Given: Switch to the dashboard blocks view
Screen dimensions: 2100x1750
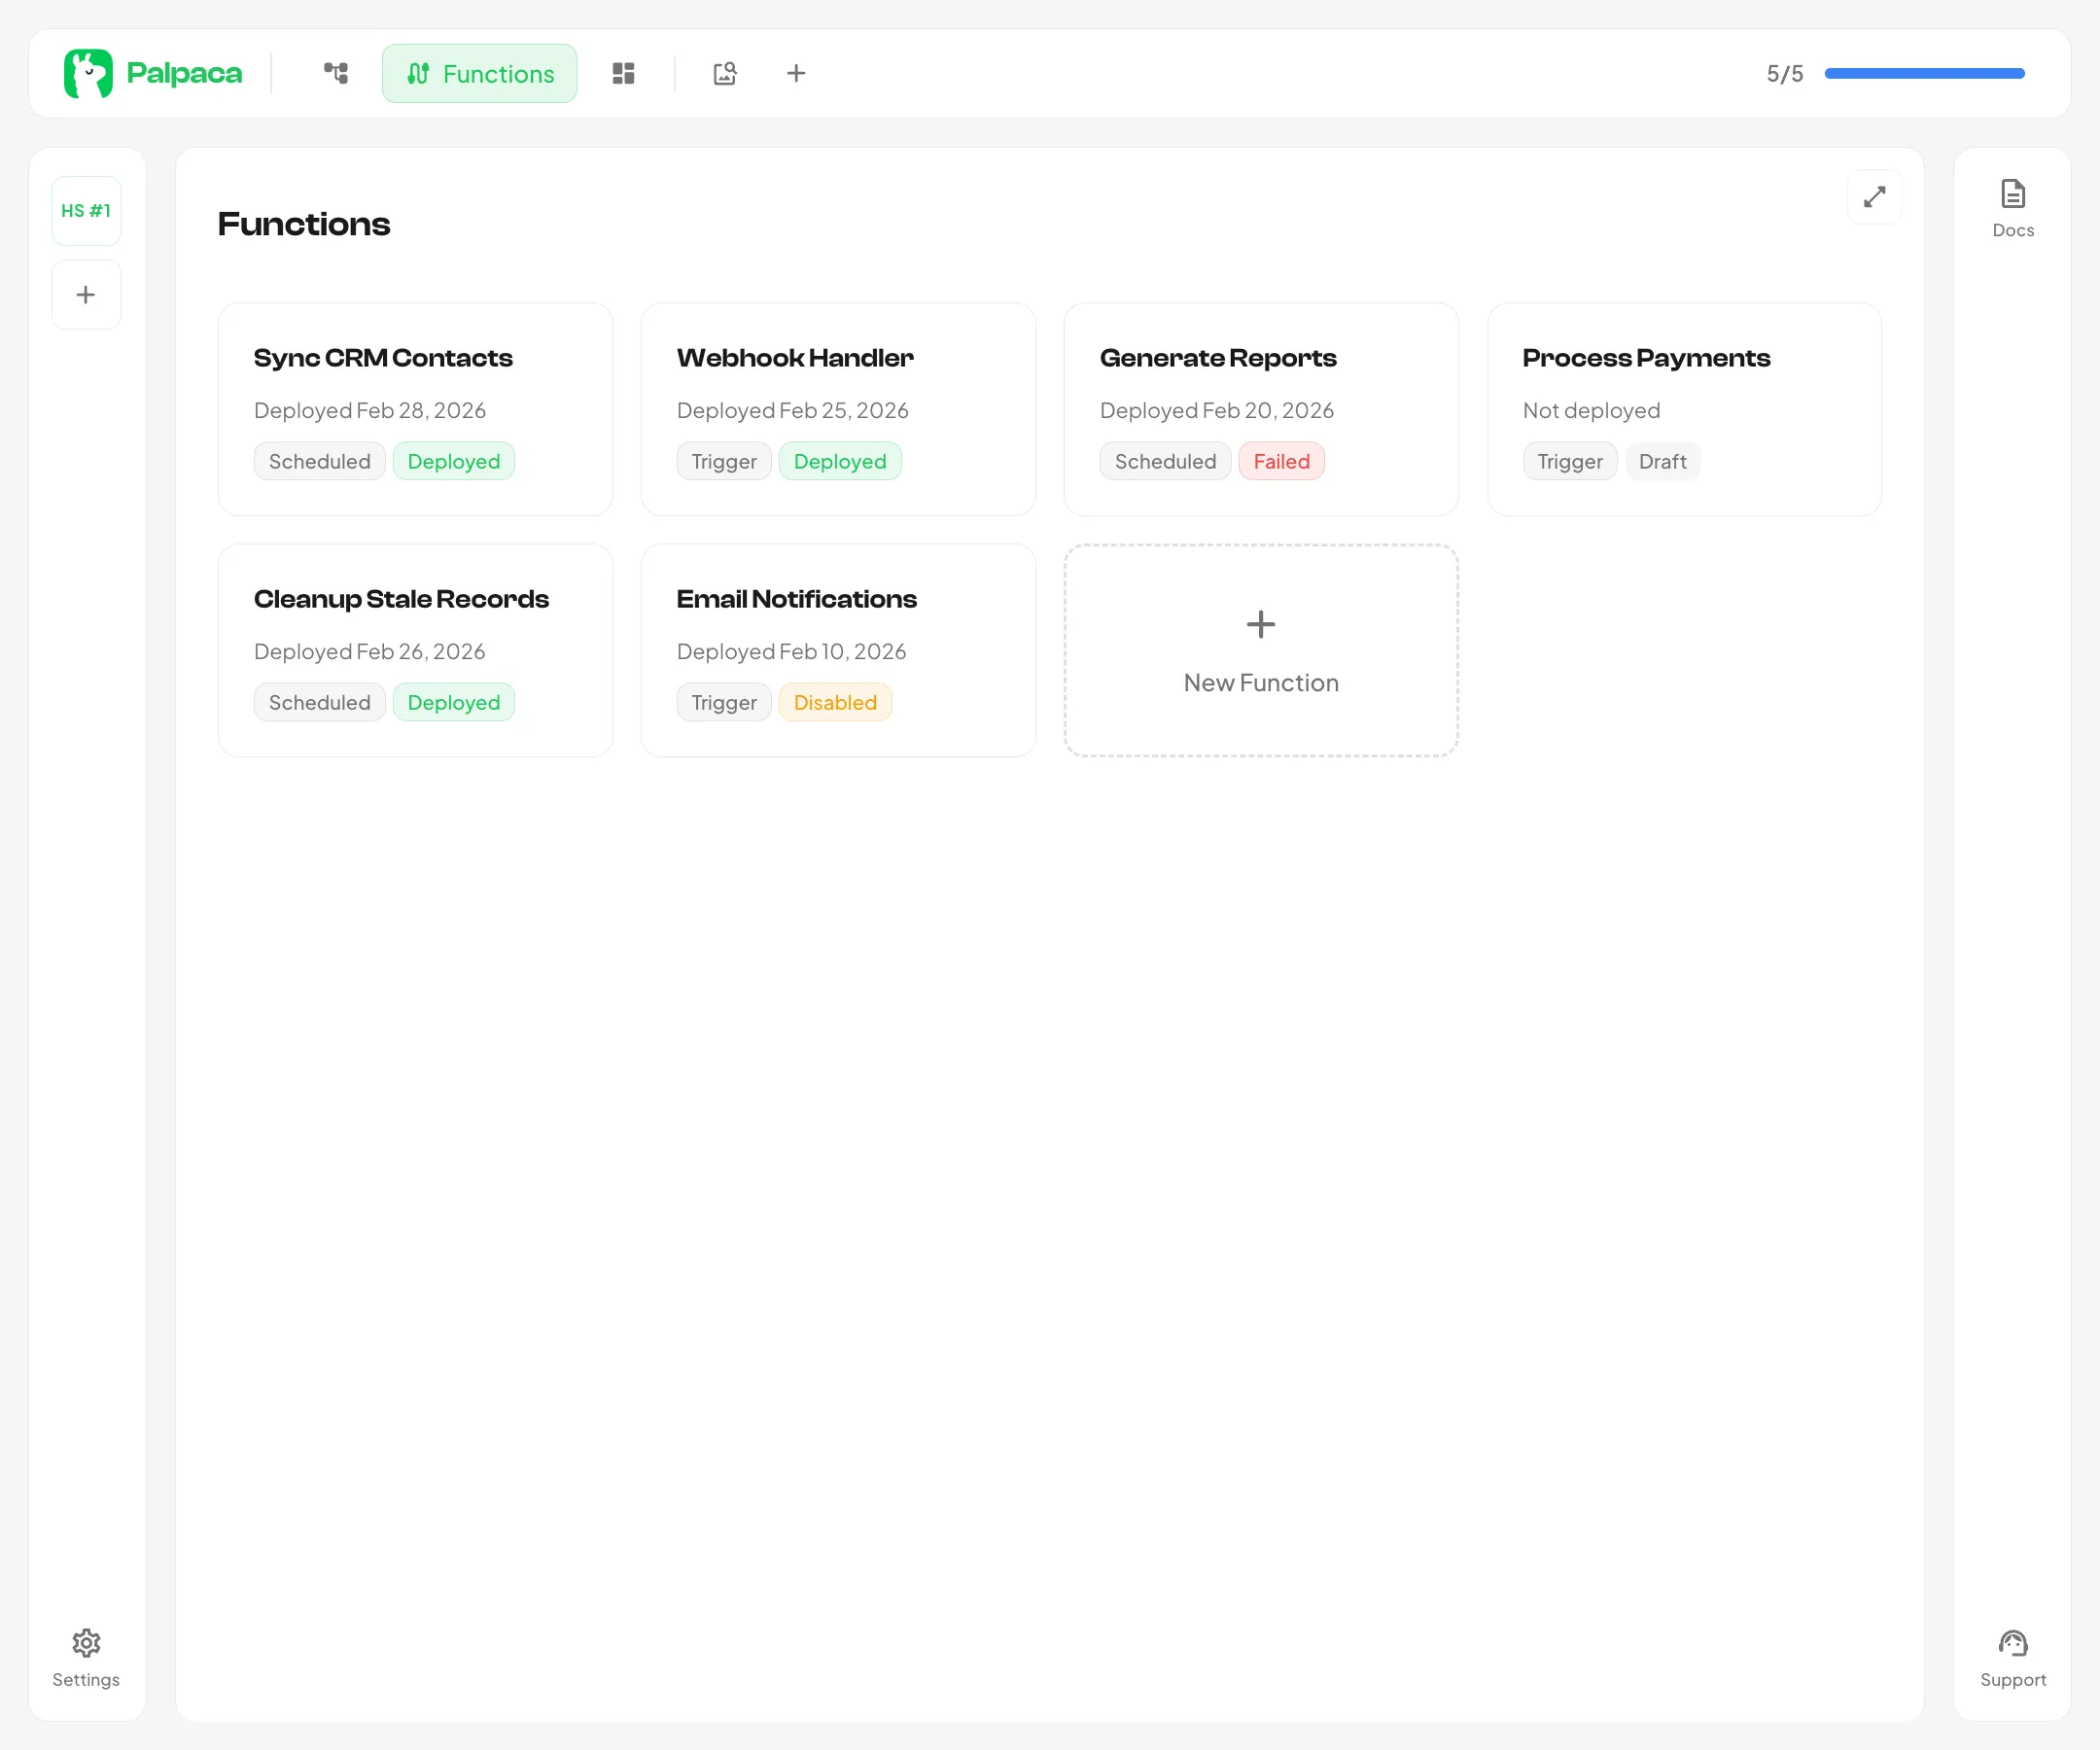Looking at the screenshot, I should click(623, 73).
